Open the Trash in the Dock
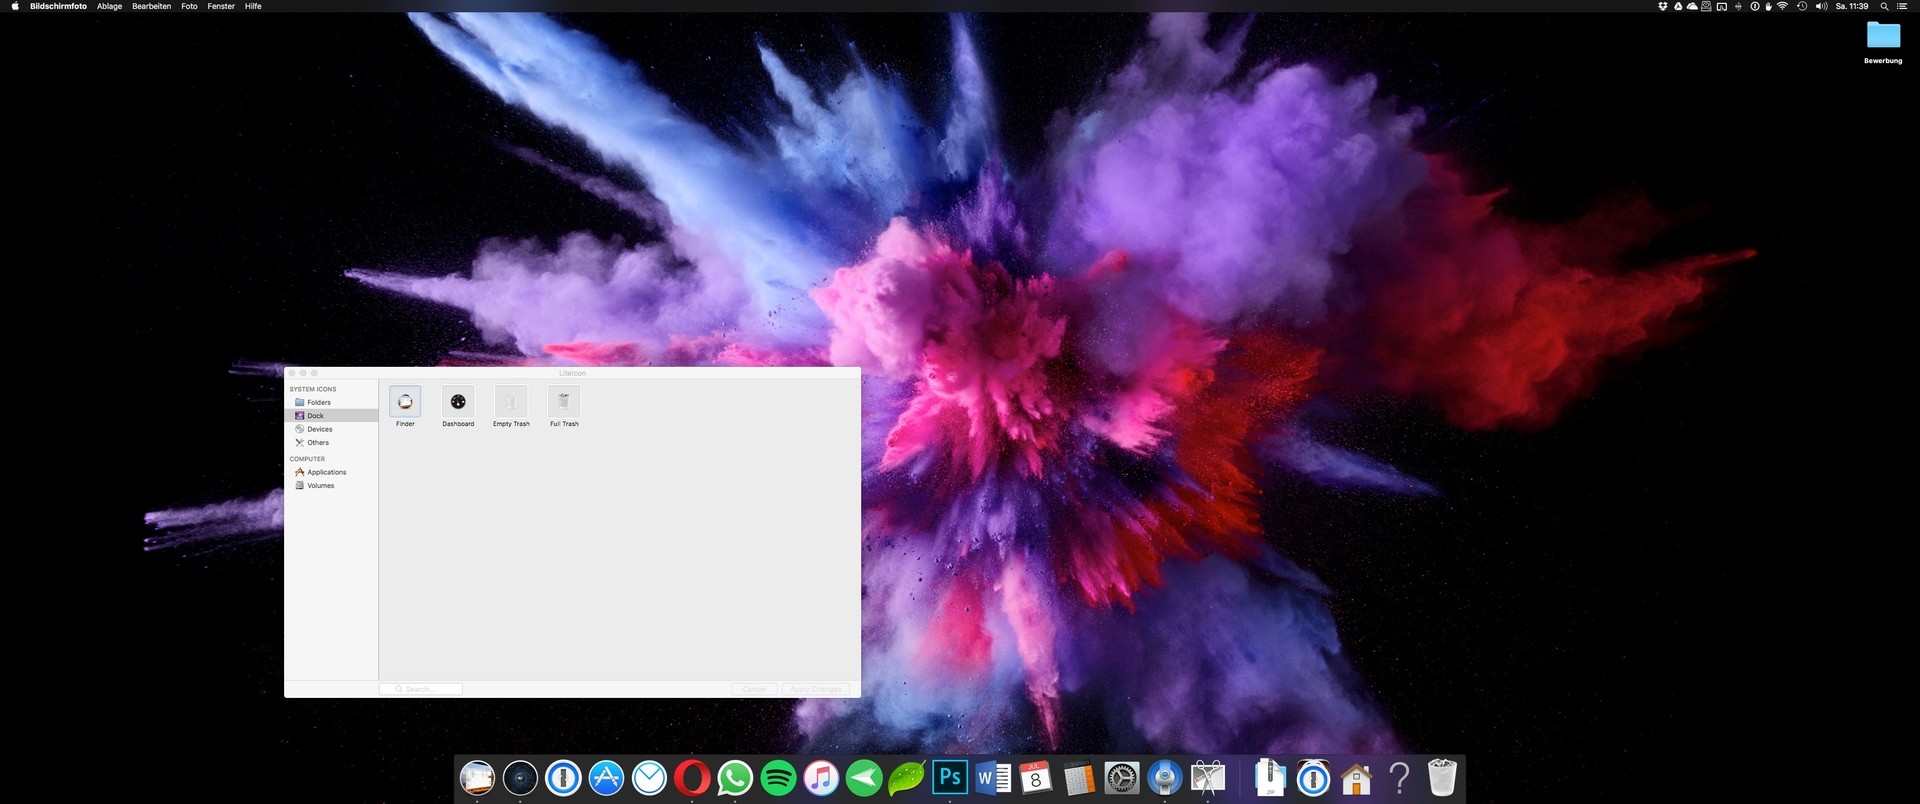The image size is (1920, 804). pos(1442,778)
